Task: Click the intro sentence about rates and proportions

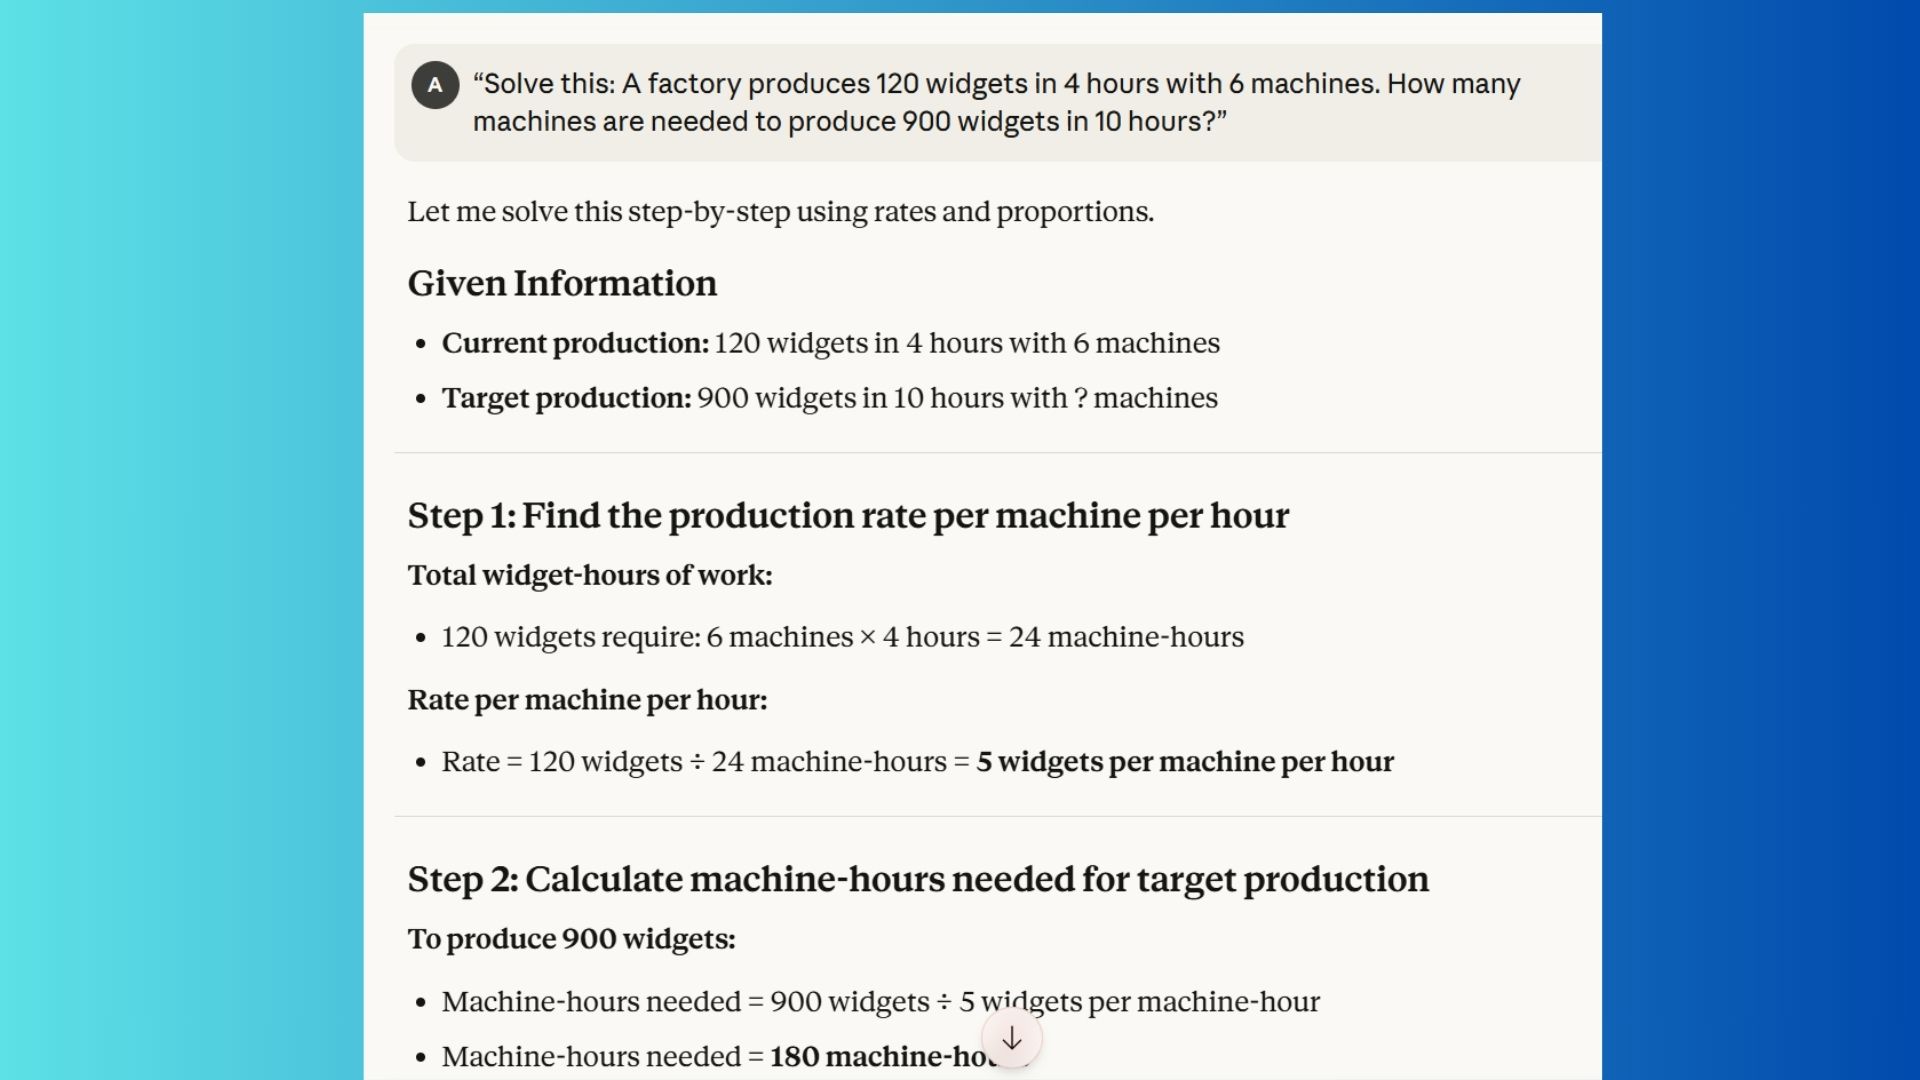Action: [780, 212]
